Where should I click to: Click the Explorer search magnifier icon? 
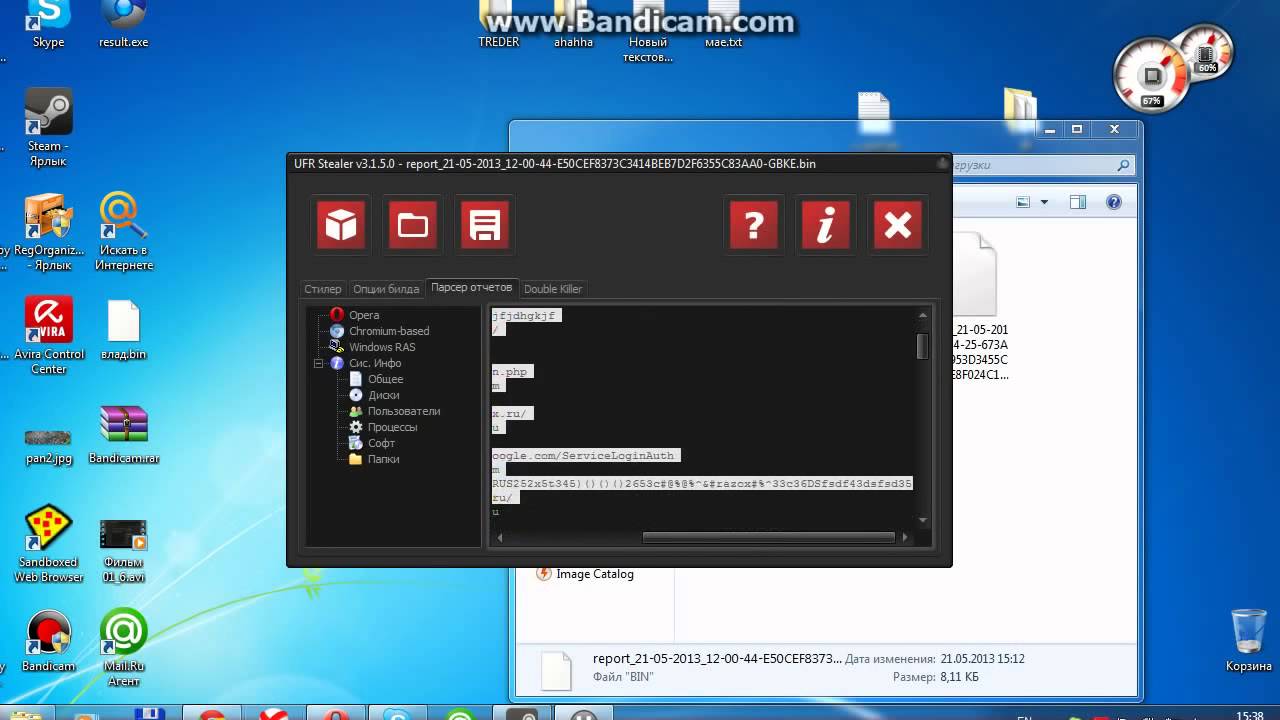point(1124,166)
